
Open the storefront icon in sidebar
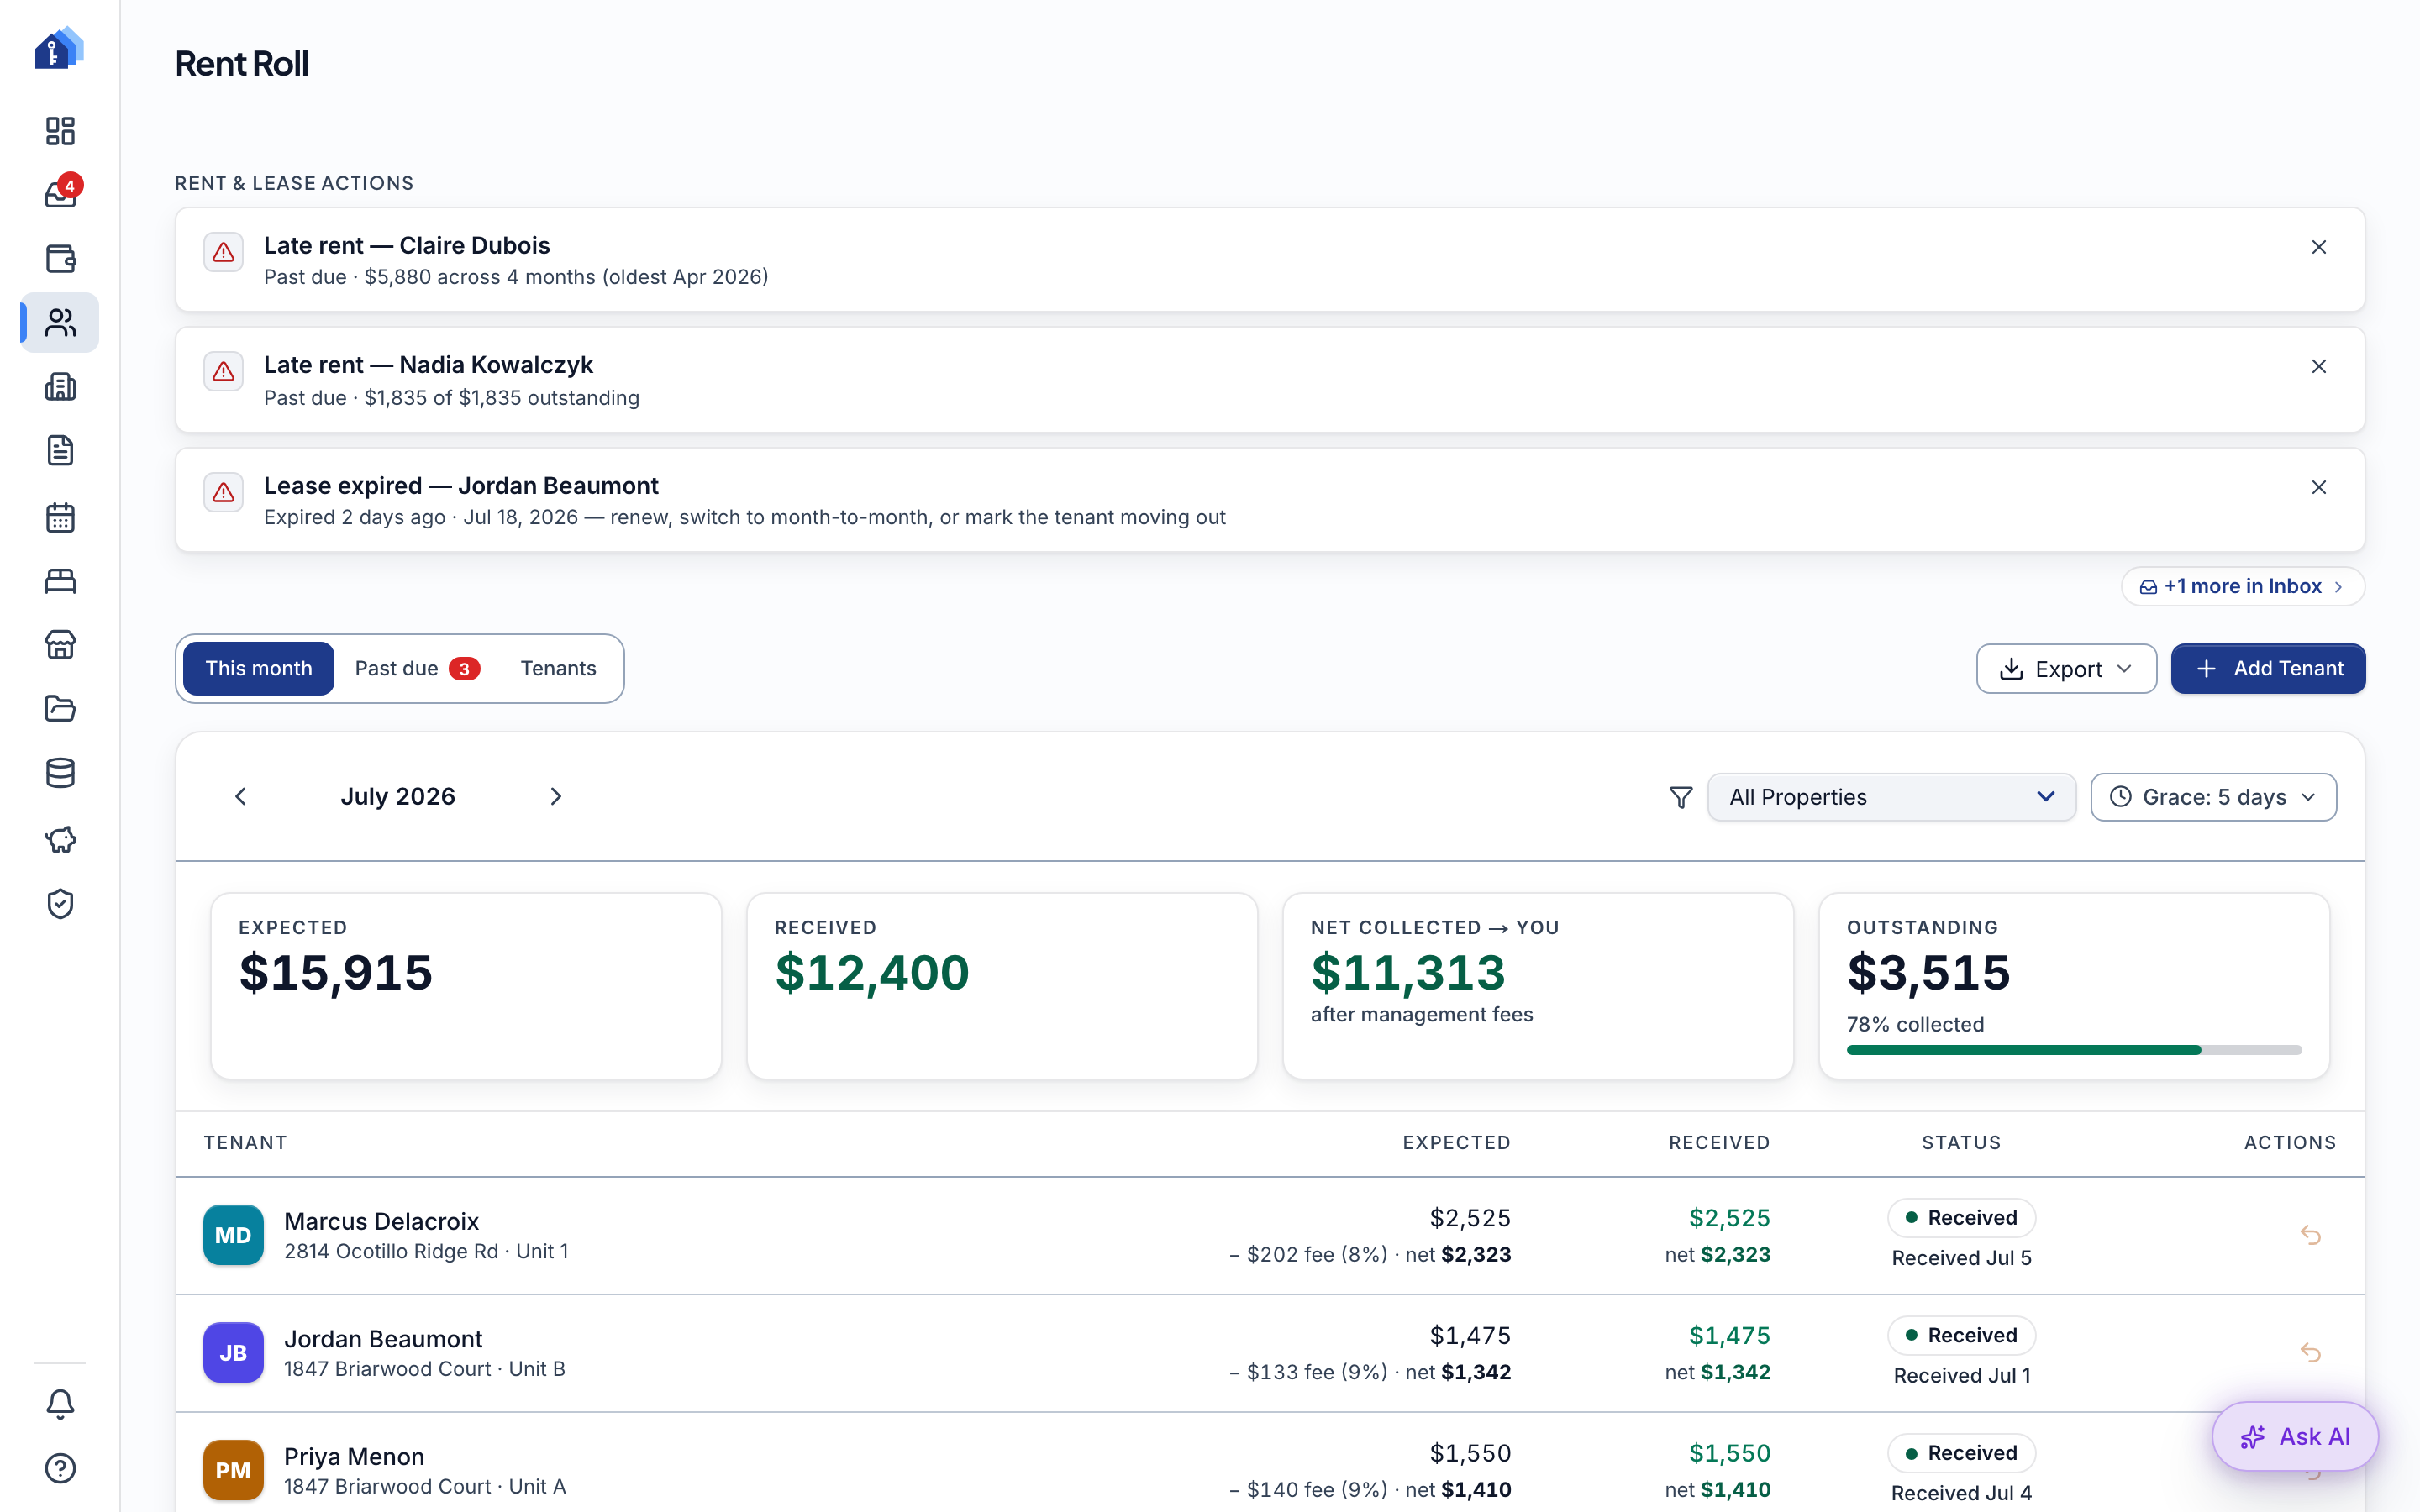(60, 645)
